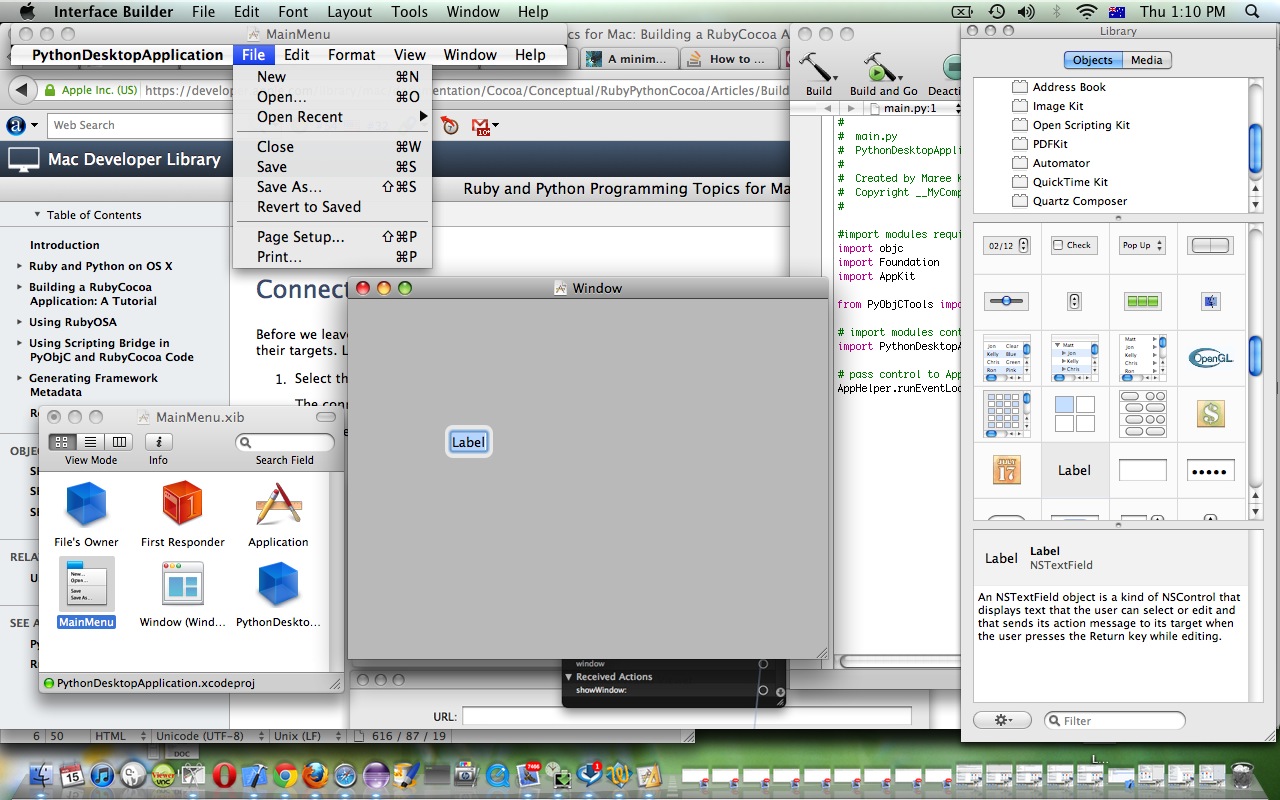Click the Filter field in the Library panel
This screenshot has height=800, width=1280.
pyautogui.click(x=1113, y=719)
